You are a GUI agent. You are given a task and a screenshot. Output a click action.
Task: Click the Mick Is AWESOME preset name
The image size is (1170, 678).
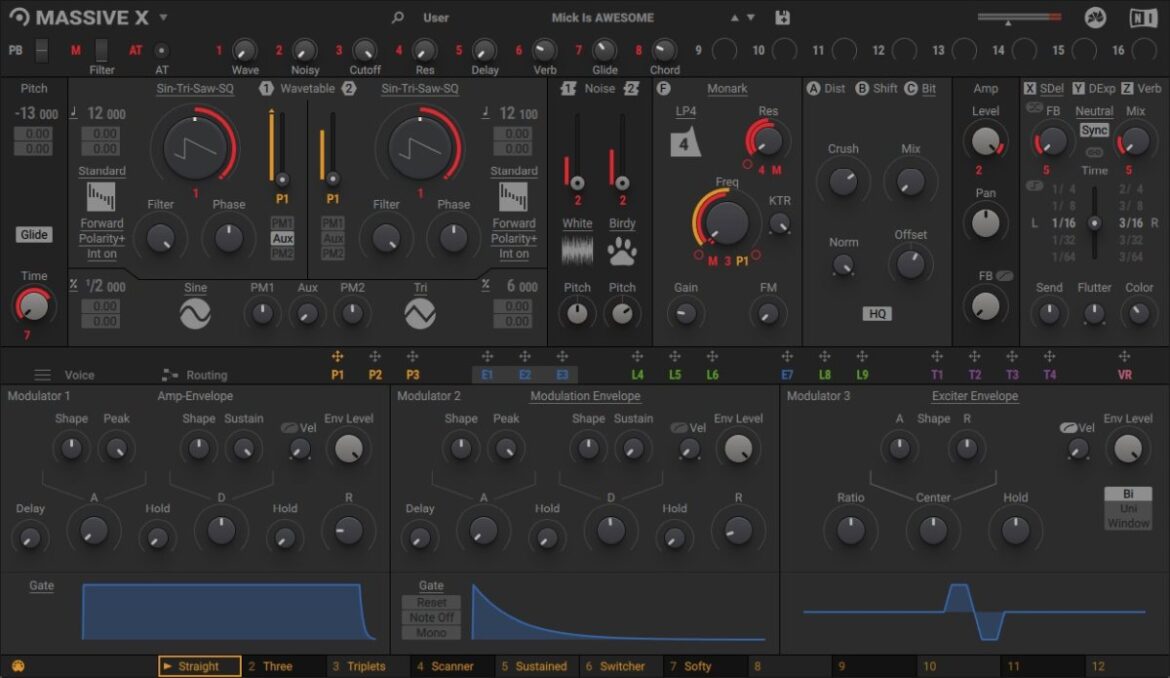(x=602, y=18)
